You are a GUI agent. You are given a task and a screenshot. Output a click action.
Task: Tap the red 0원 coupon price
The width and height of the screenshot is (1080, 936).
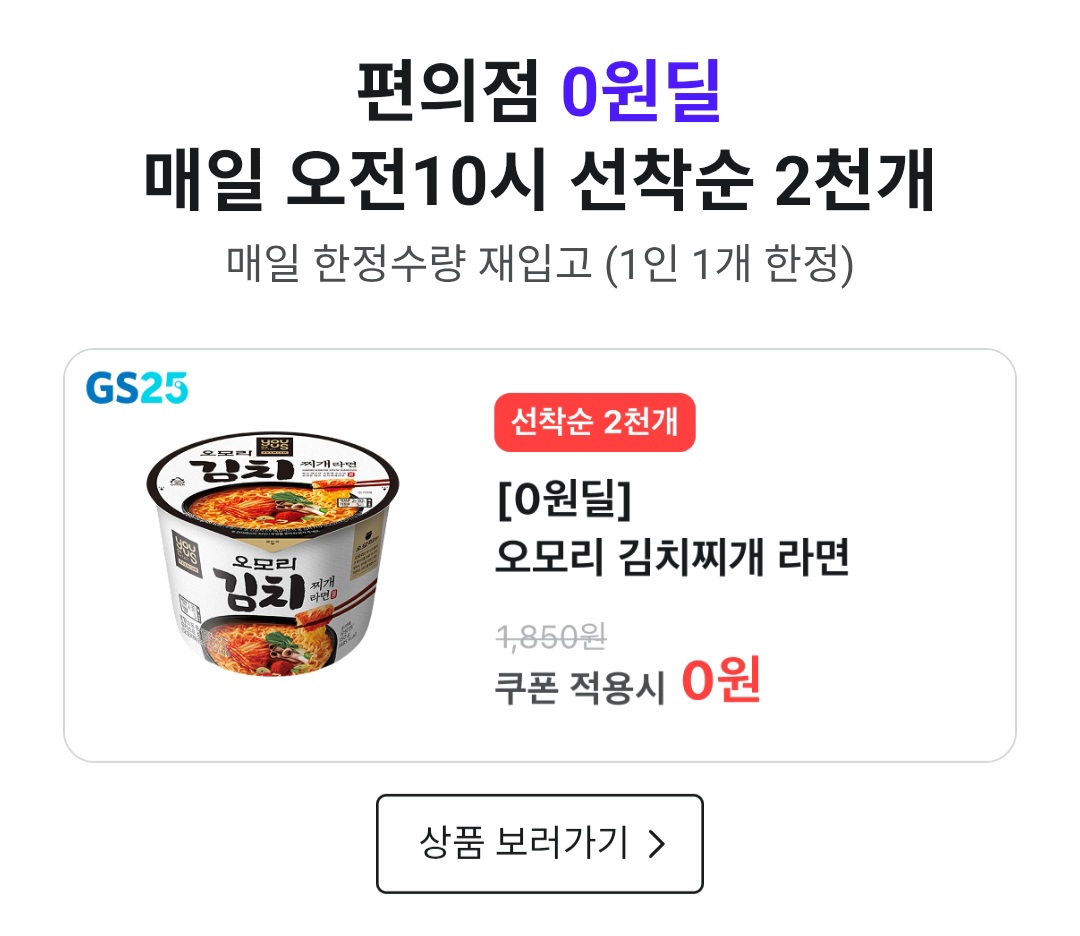coord(720,680)
